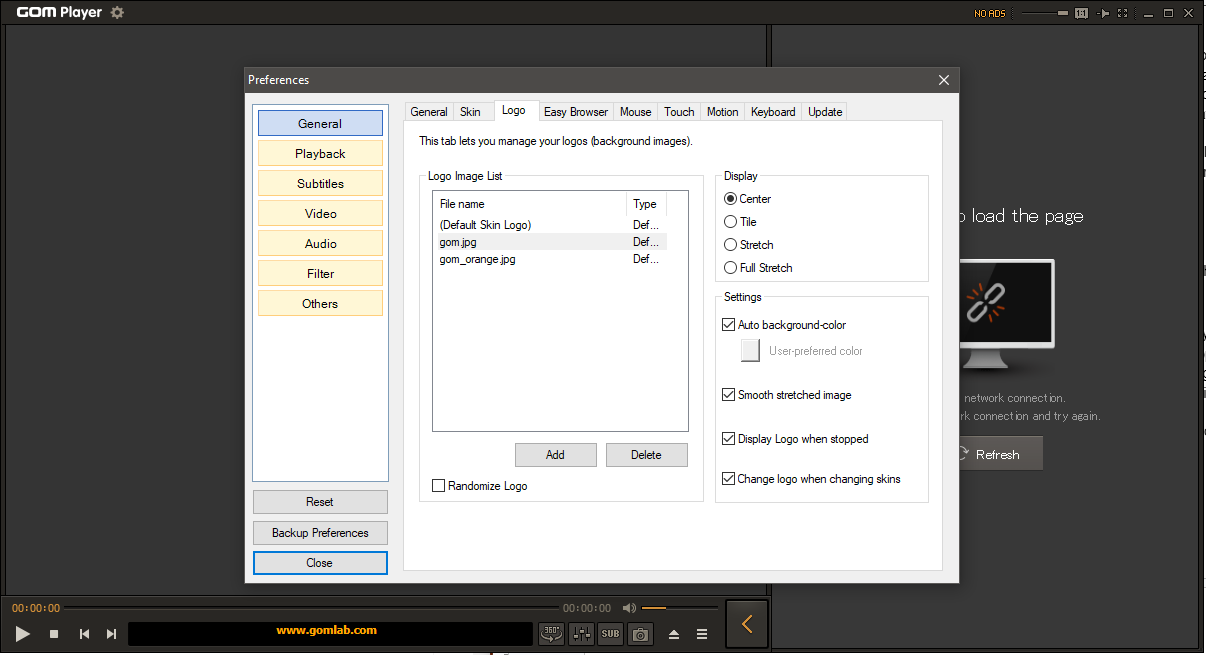Open the 360° video mode icon

click(x=551, y=633)
